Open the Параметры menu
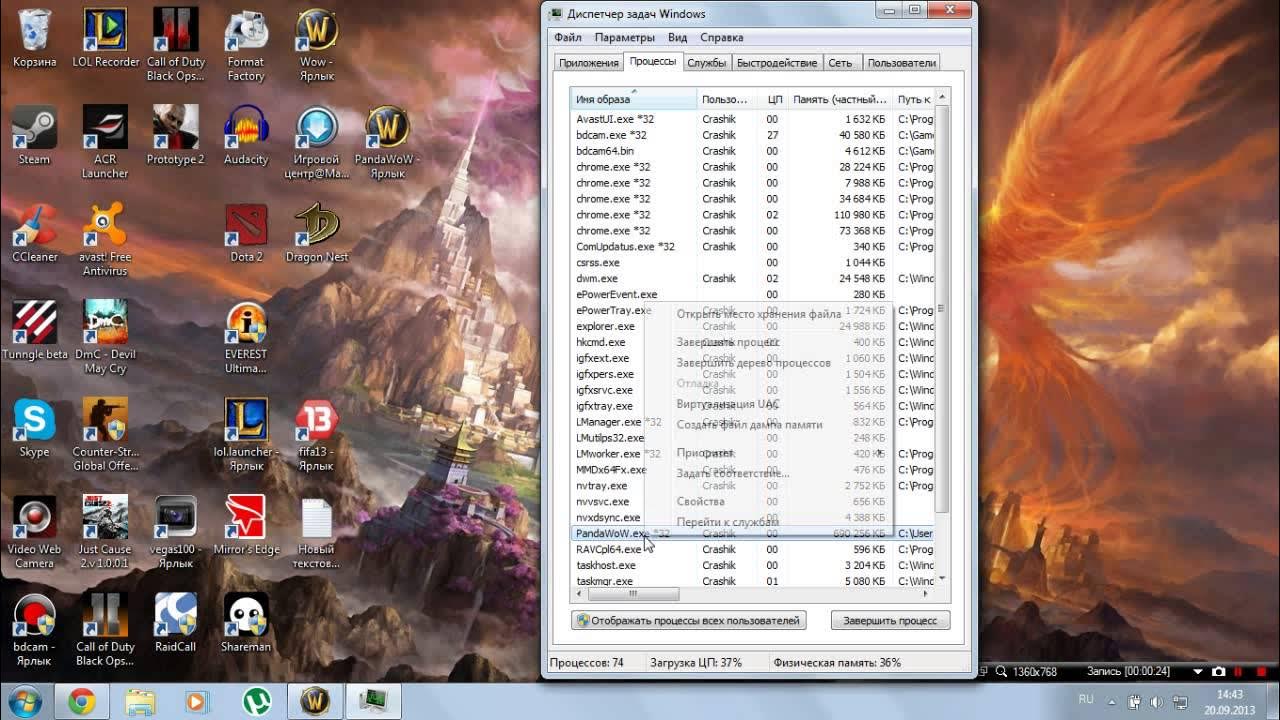This screenshot has width=1280, height=720. click(x=624, y=37)
